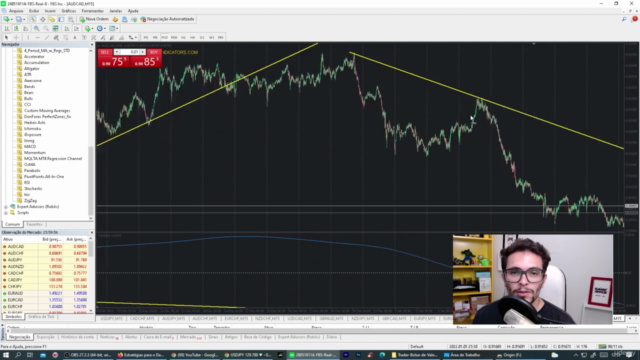Open the Strategy Tester icon
The image size is (640, 360).
71,19
